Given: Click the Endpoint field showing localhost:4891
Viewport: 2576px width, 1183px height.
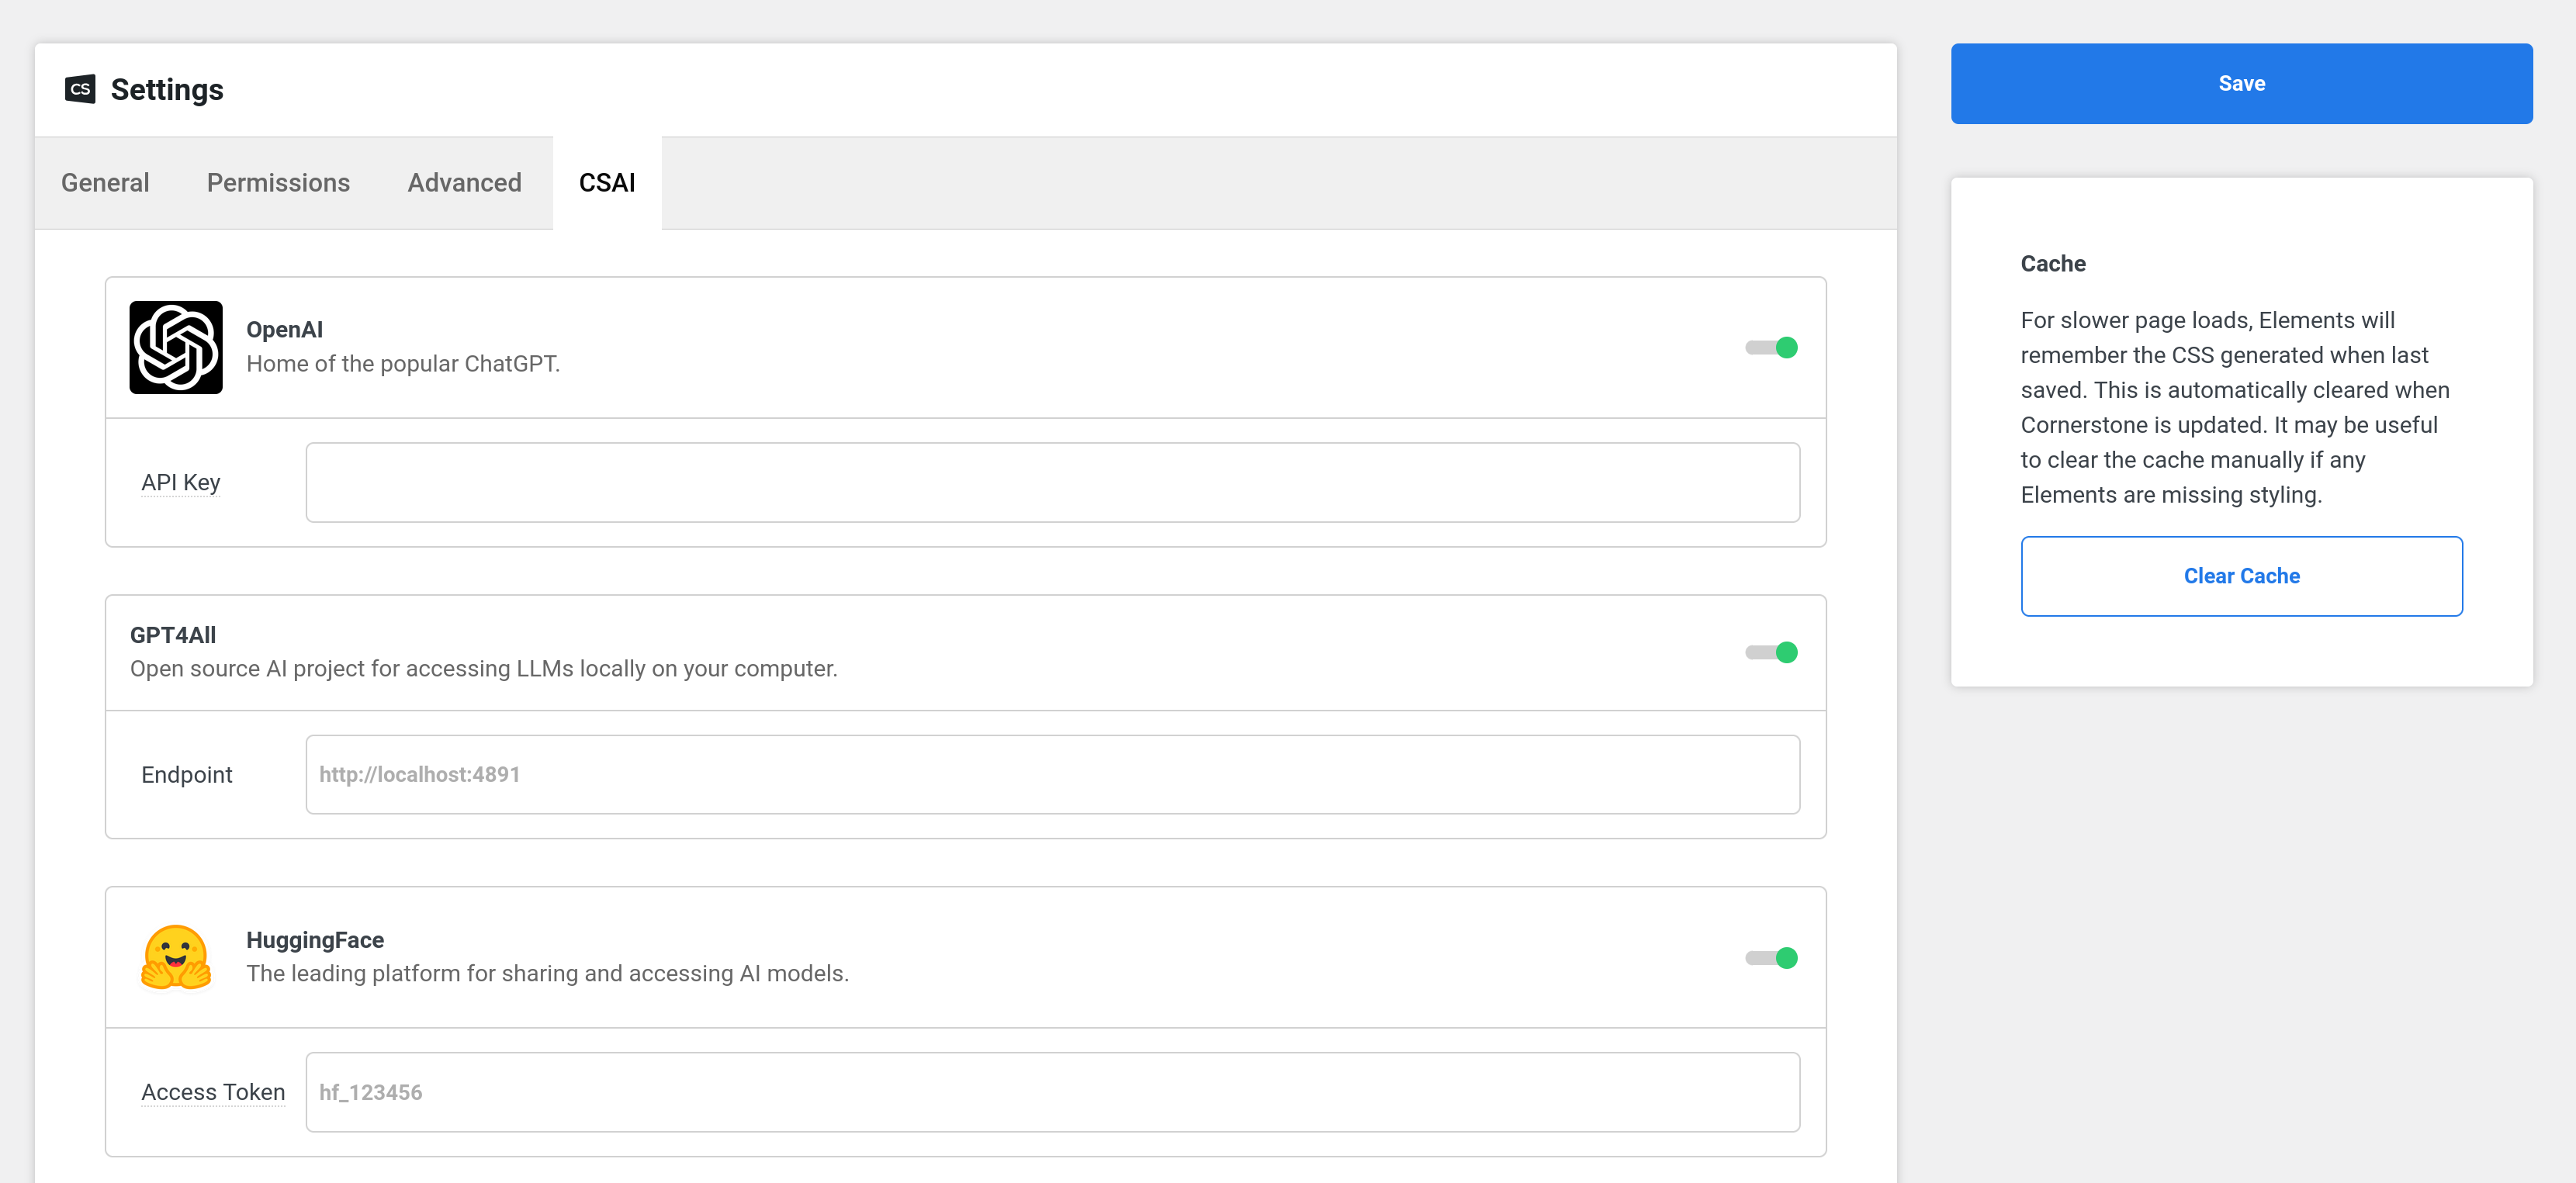Looking at the screenshot, I should (x=1053, y=773).
